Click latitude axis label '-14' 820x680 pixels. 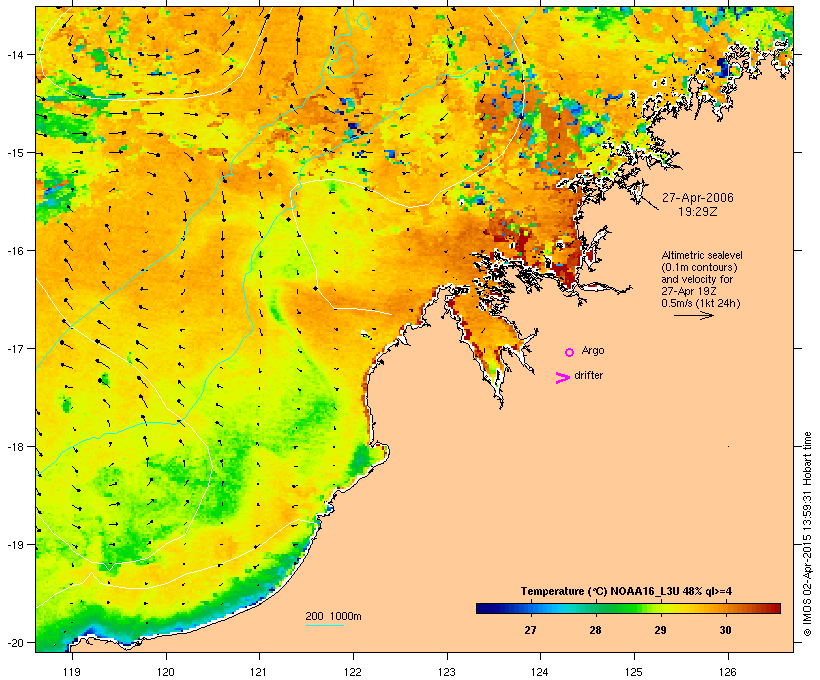pyautogui.click(x=14, y=54)
